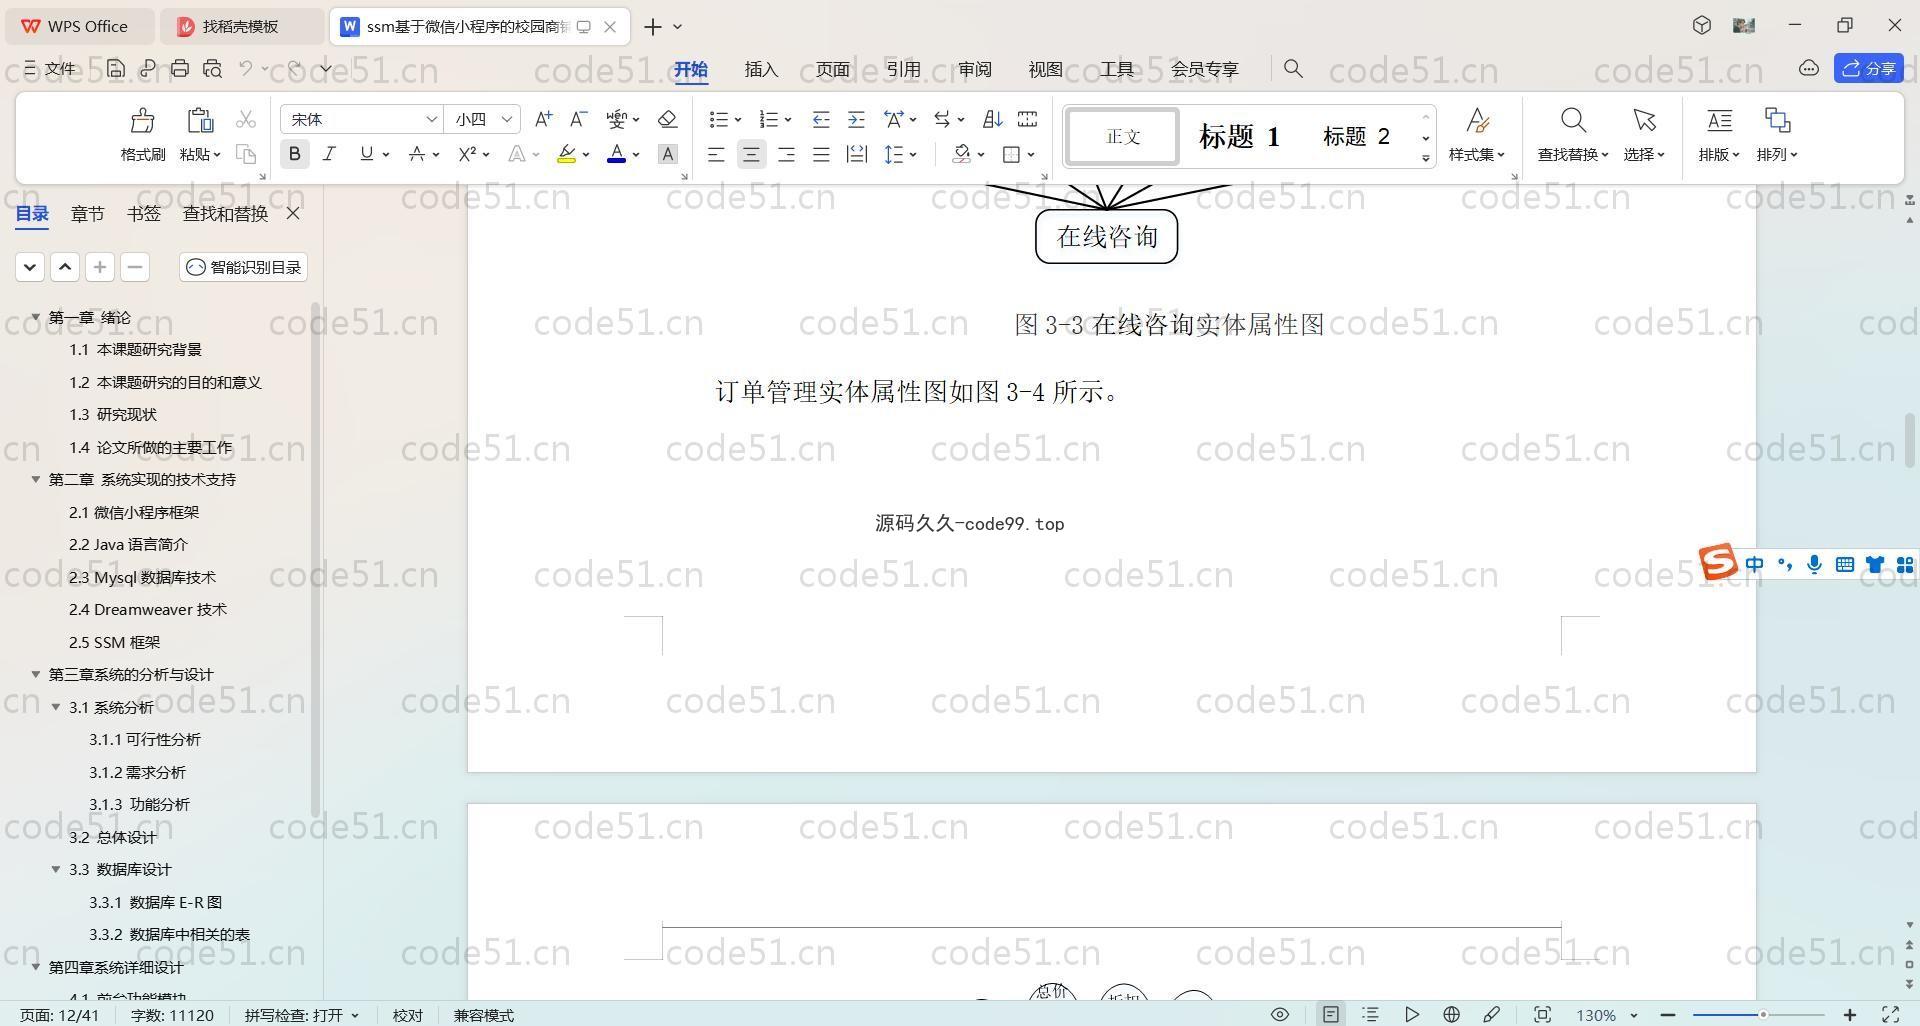Click the Save document icon
Viewport: 1920px width, 1026px height.
[x=116, y=68]
